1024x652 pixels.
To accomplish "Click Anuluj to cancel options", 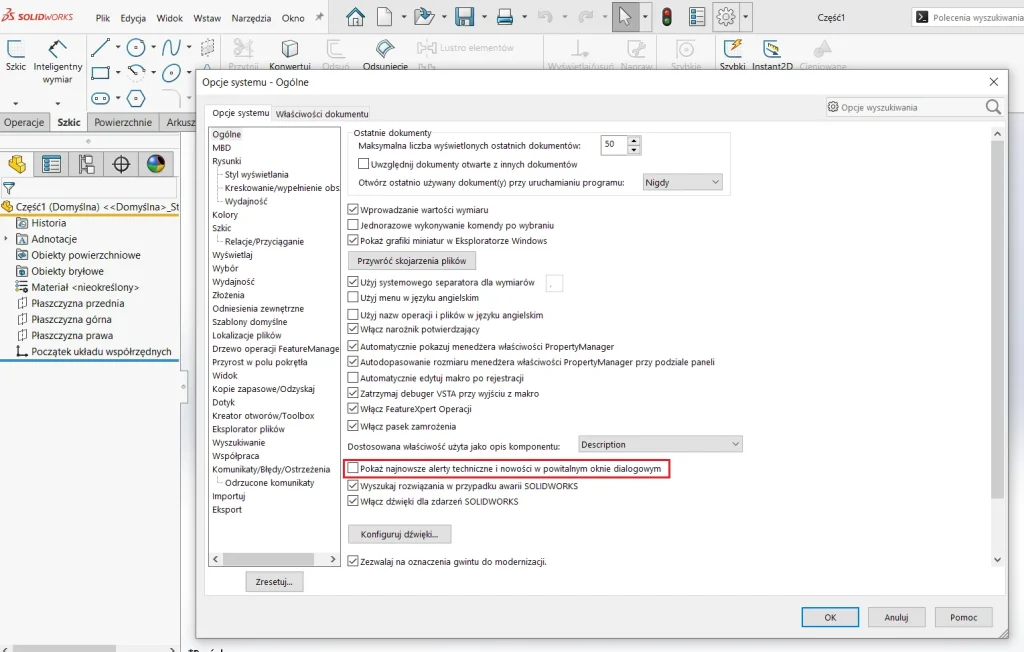I will [896, 617].
